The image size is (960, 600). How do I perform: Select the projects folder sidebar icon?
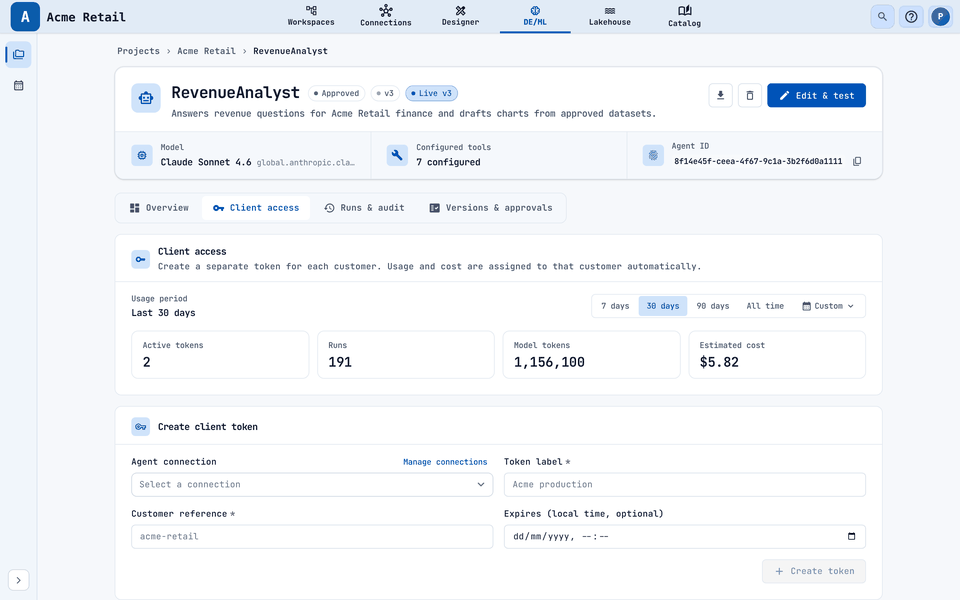(x=18, y=54)
